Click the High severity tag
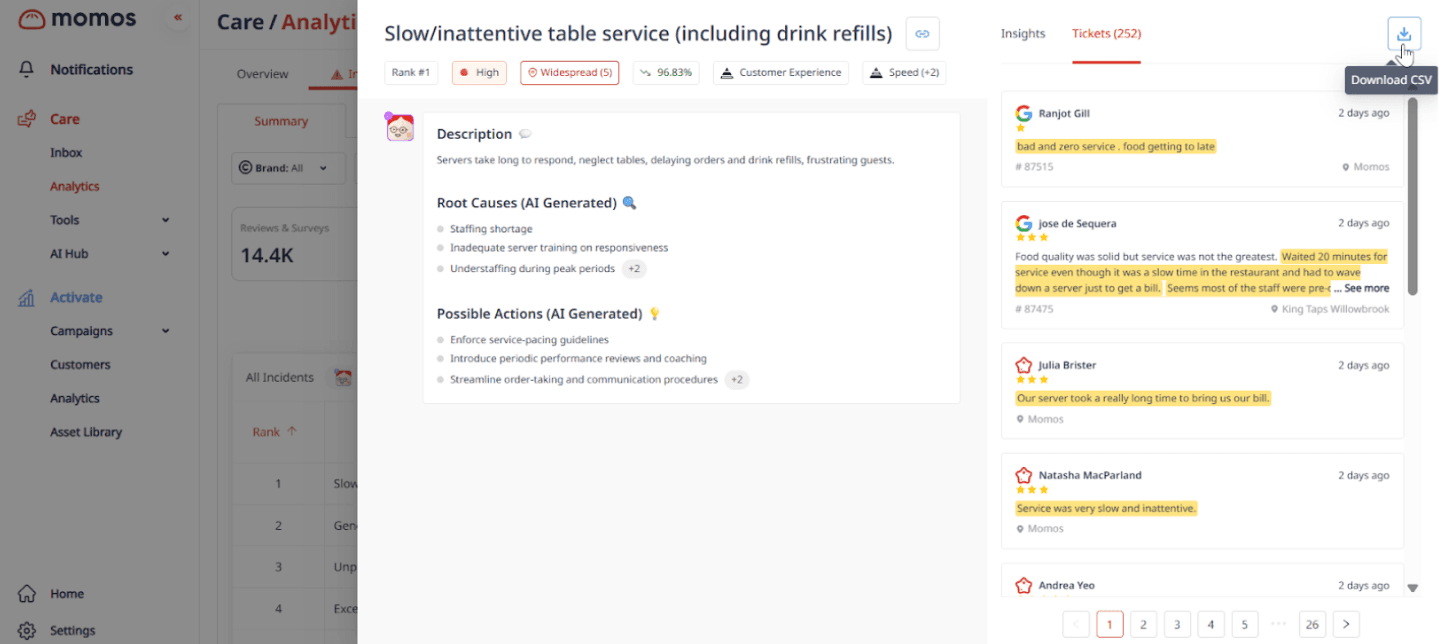This screenshot has width=1448, height=644. click(479, 73)
